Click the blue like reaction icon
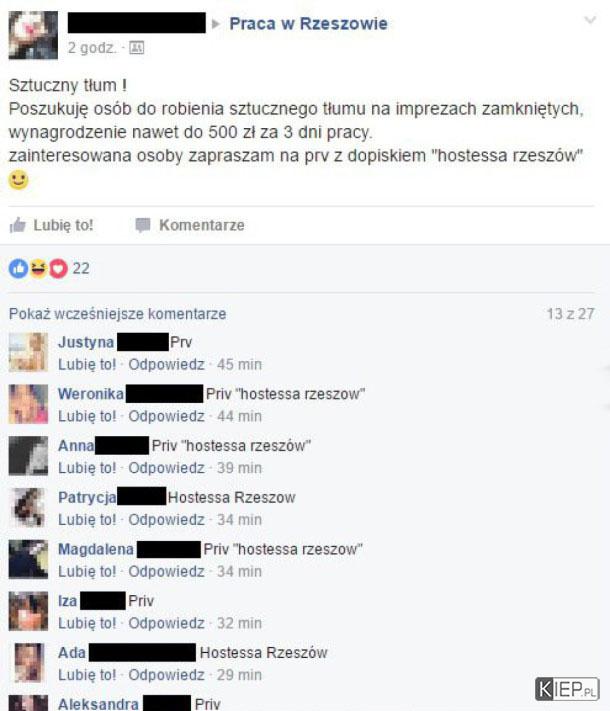This screenshot has height=711, width=610. click(x=19, y=268)
